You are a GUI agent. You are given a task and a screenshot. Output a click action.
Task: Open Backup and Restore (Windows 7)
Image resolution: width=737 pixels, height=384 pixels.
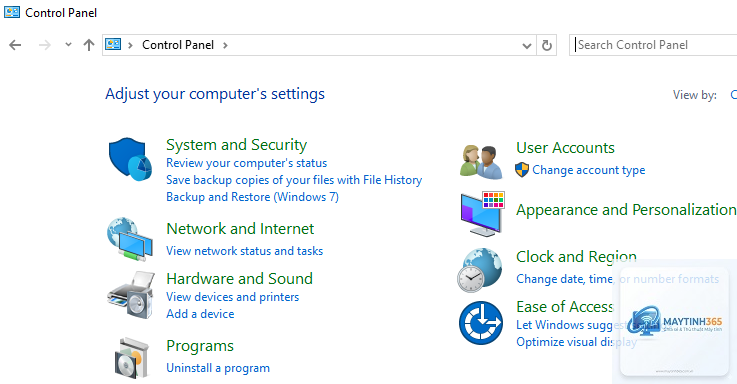[x=252, y=197]
